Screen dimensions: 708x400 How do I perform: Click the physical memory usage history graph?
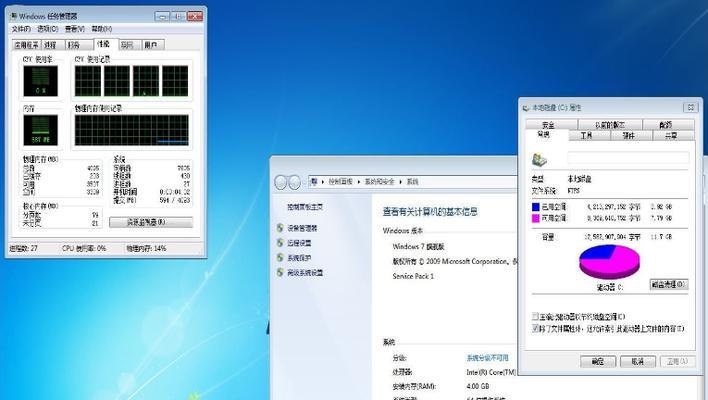pos(131,130)
